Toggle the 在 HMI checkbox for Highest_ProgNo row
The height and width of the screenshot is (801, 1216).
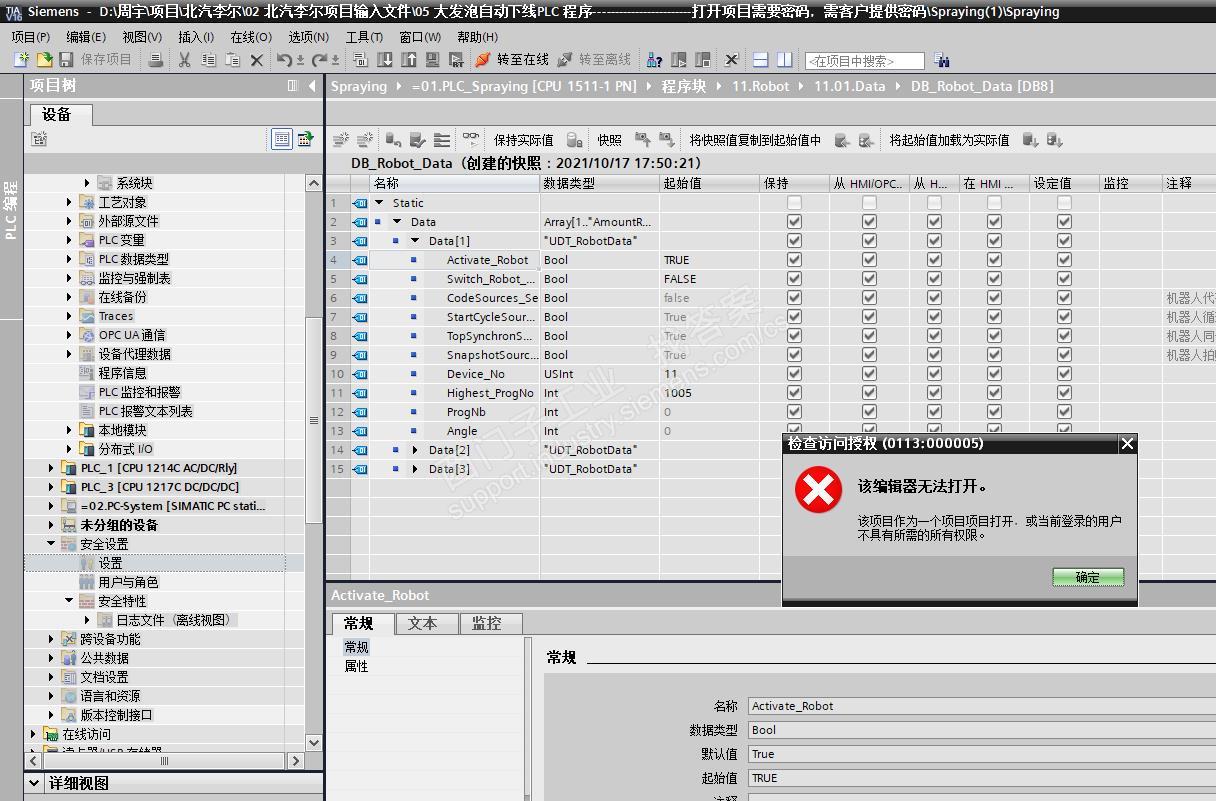pos(994,393)
